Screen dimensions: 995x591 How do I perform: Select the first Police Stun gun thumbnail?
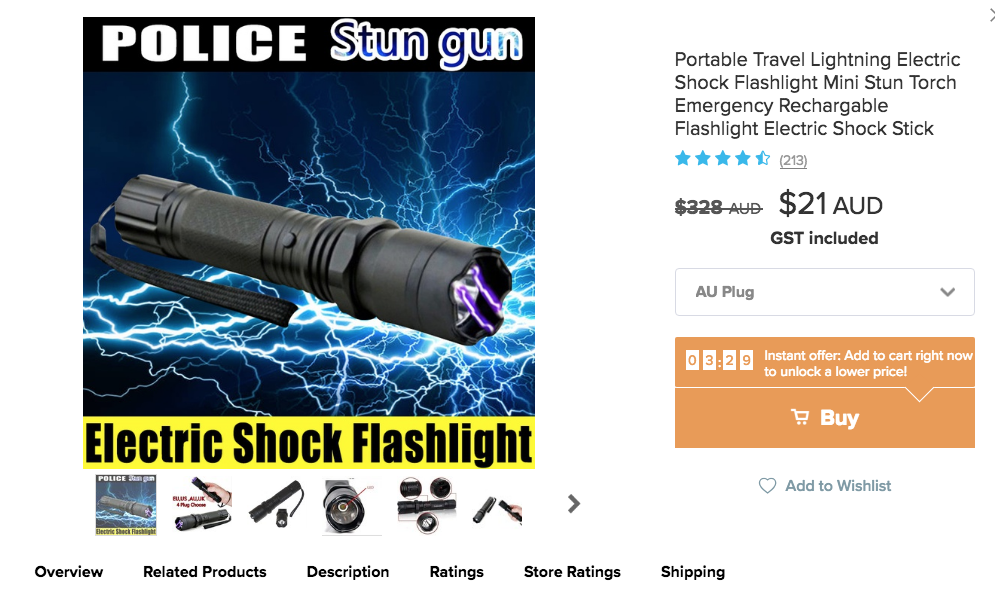(126, 505)
